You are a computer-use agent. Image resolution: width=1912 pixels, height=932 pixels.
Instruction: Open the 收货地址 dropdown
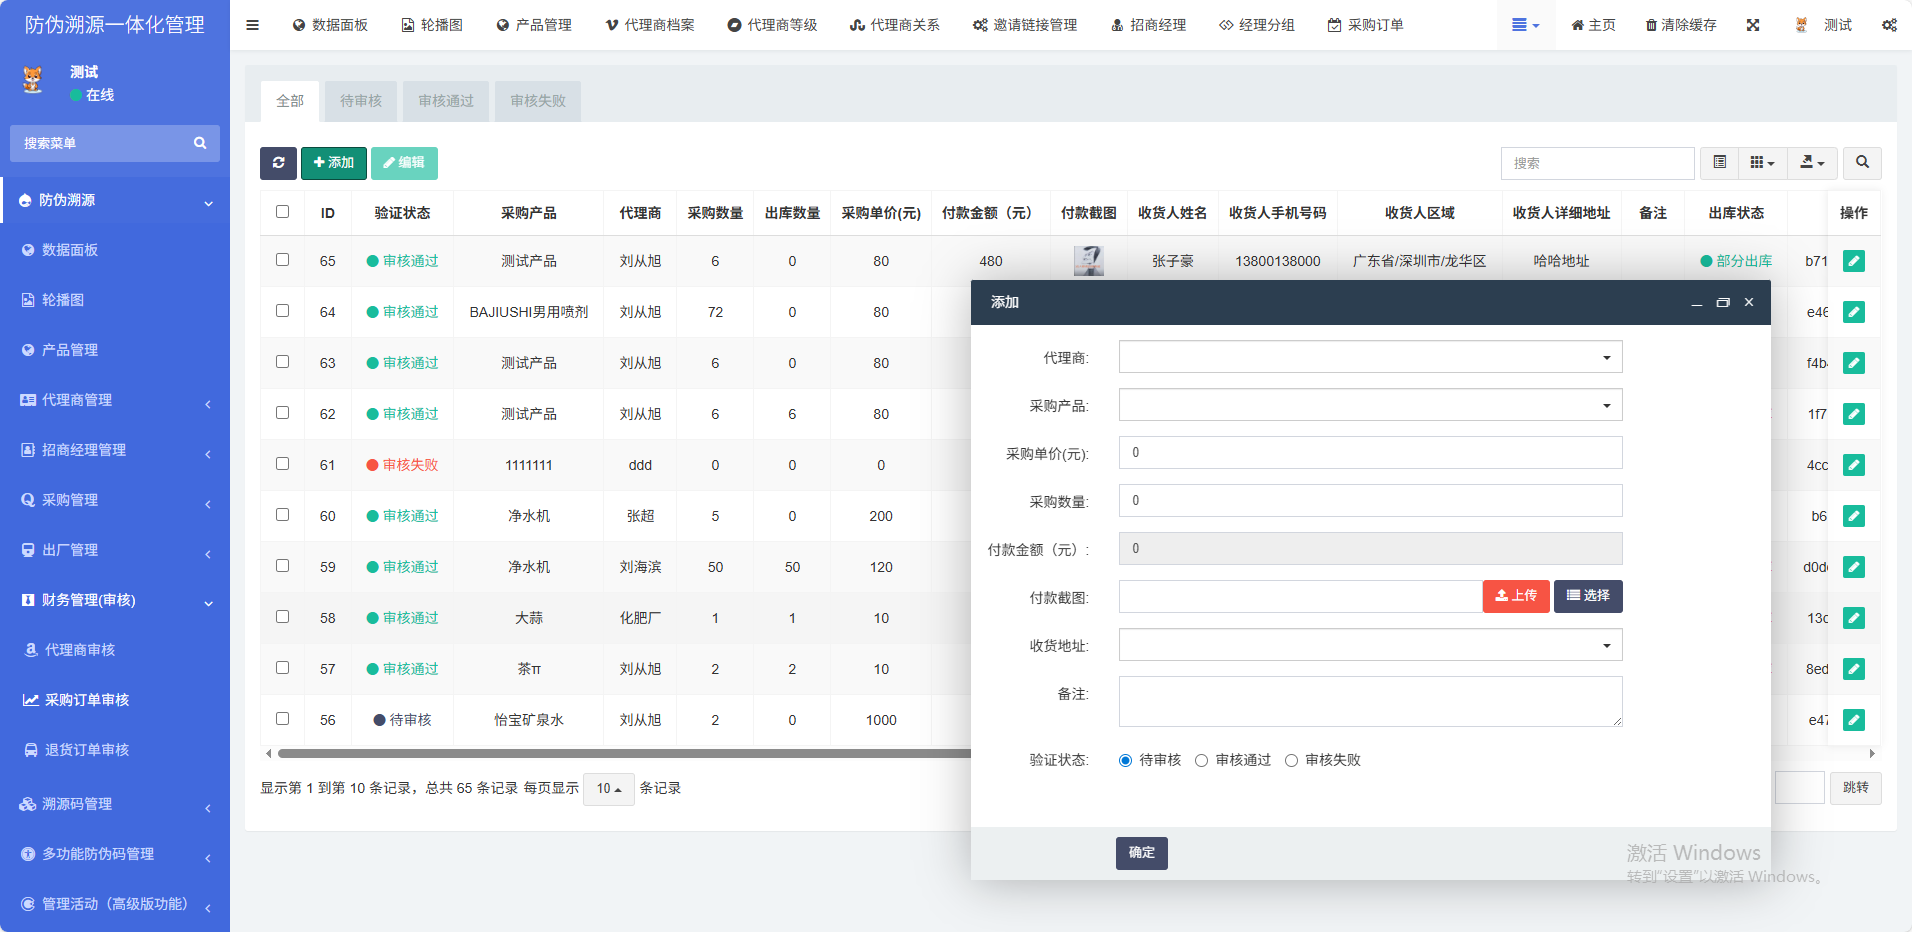(1370, 645)
